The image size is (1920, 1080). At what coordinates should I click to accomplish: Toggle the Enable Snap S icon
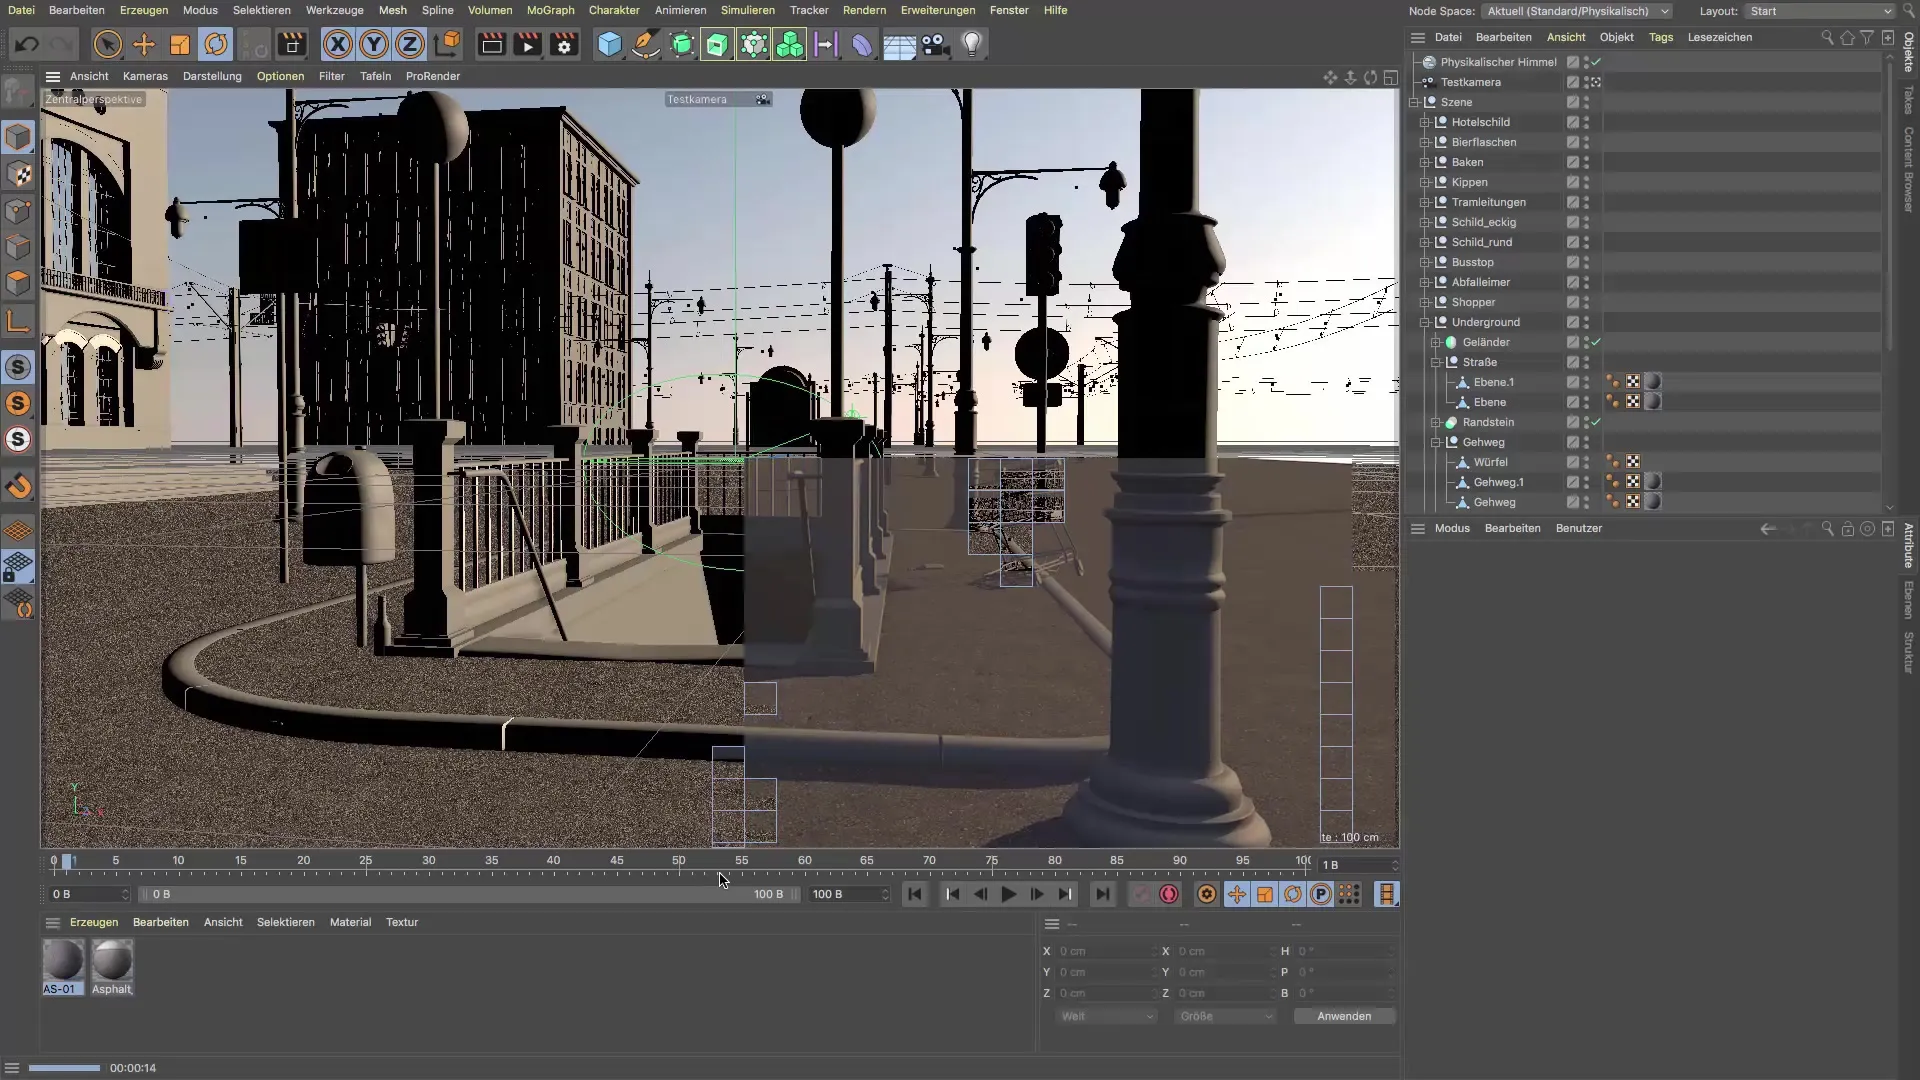(19, 368)
